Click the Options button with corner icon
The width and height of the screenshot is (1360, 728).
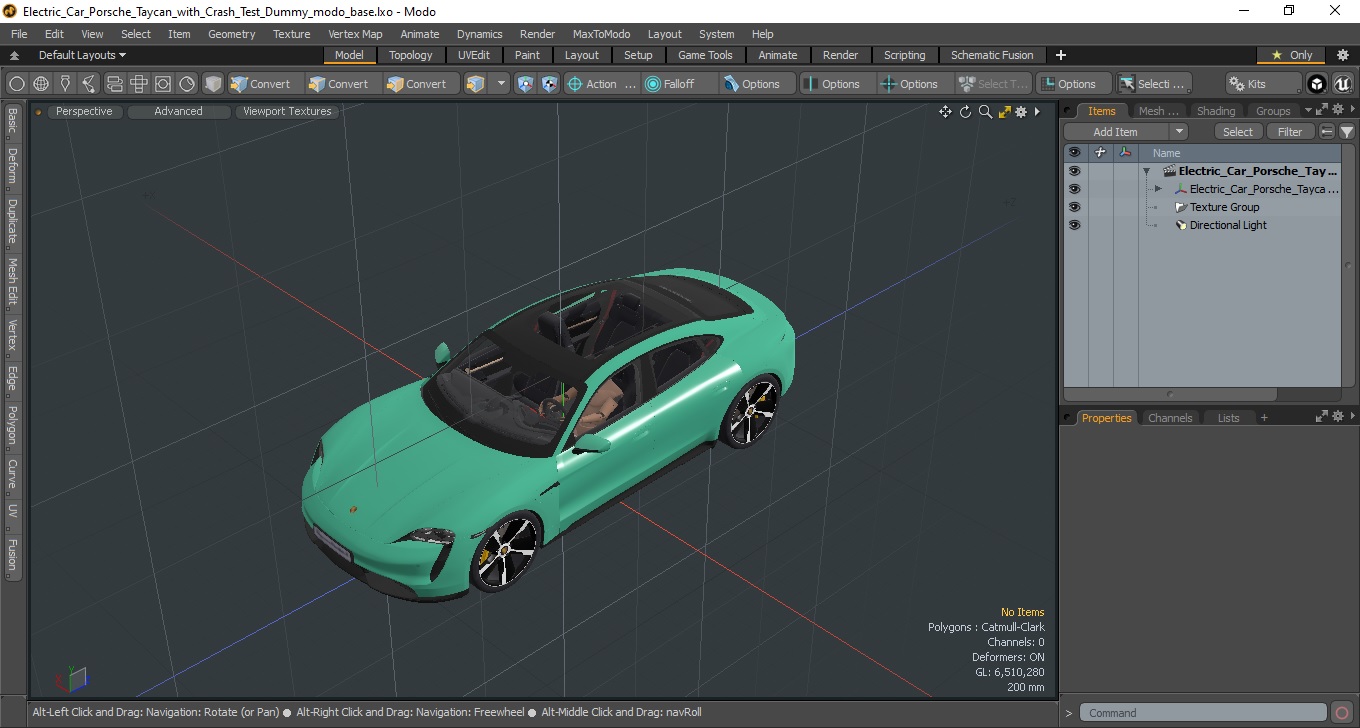tap(1074, 84)
